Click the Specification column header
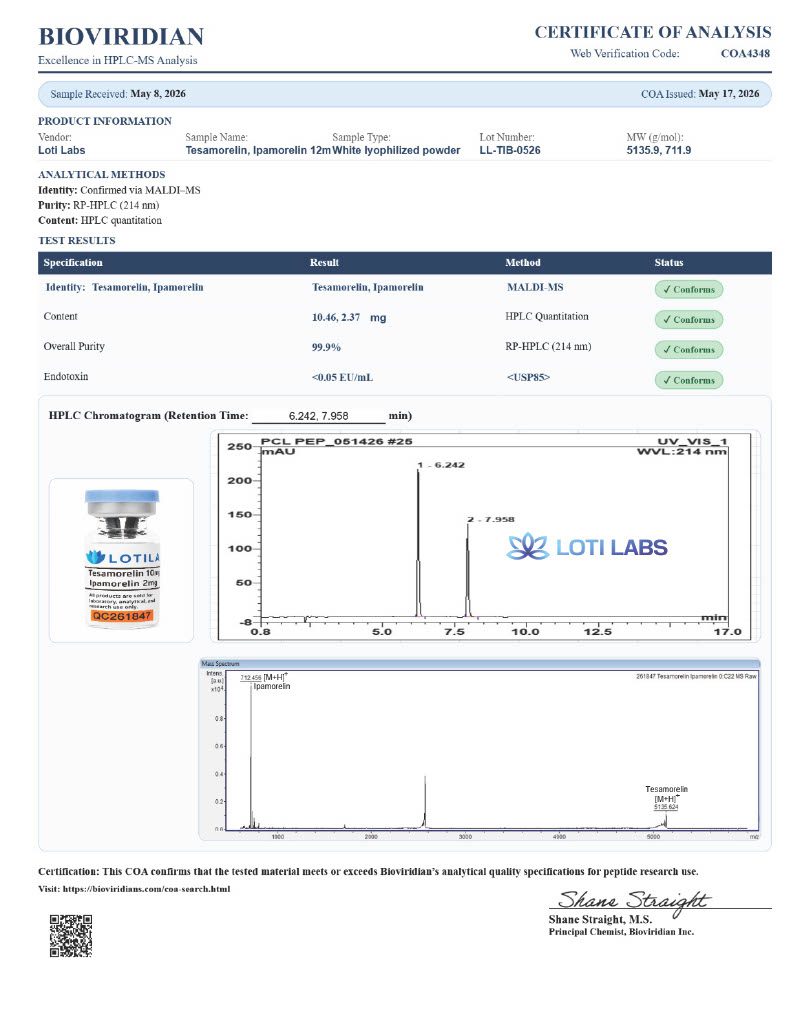Screen dimensions: 791x1024 [73, 263]
